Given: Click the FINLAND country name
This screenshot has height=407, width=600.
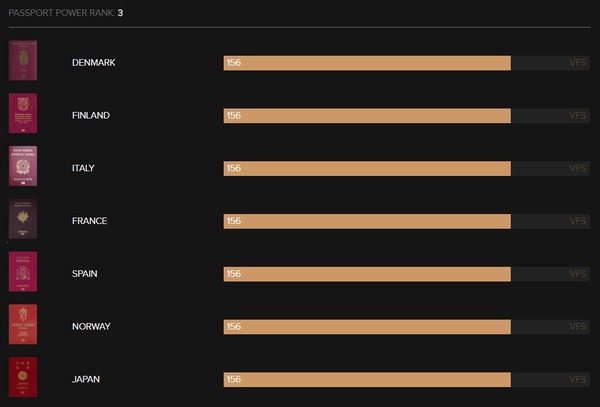Looking at the screenshot, I should (x=91, y=116).
